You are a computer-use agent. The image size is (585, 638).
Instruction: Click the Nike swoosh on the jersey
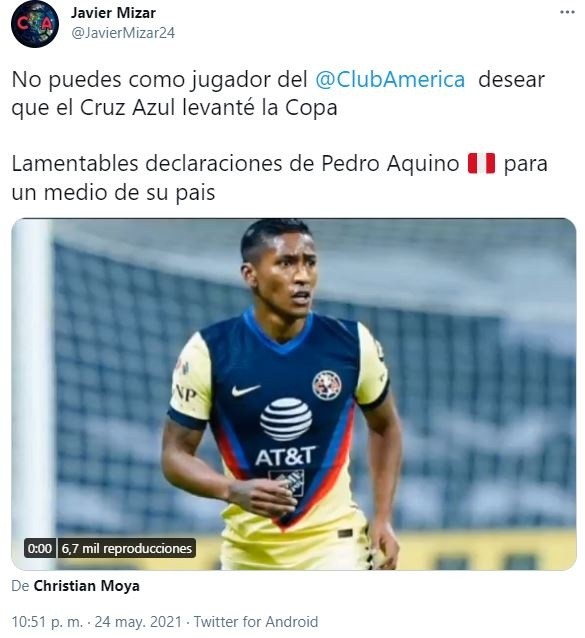coord(246,390)
